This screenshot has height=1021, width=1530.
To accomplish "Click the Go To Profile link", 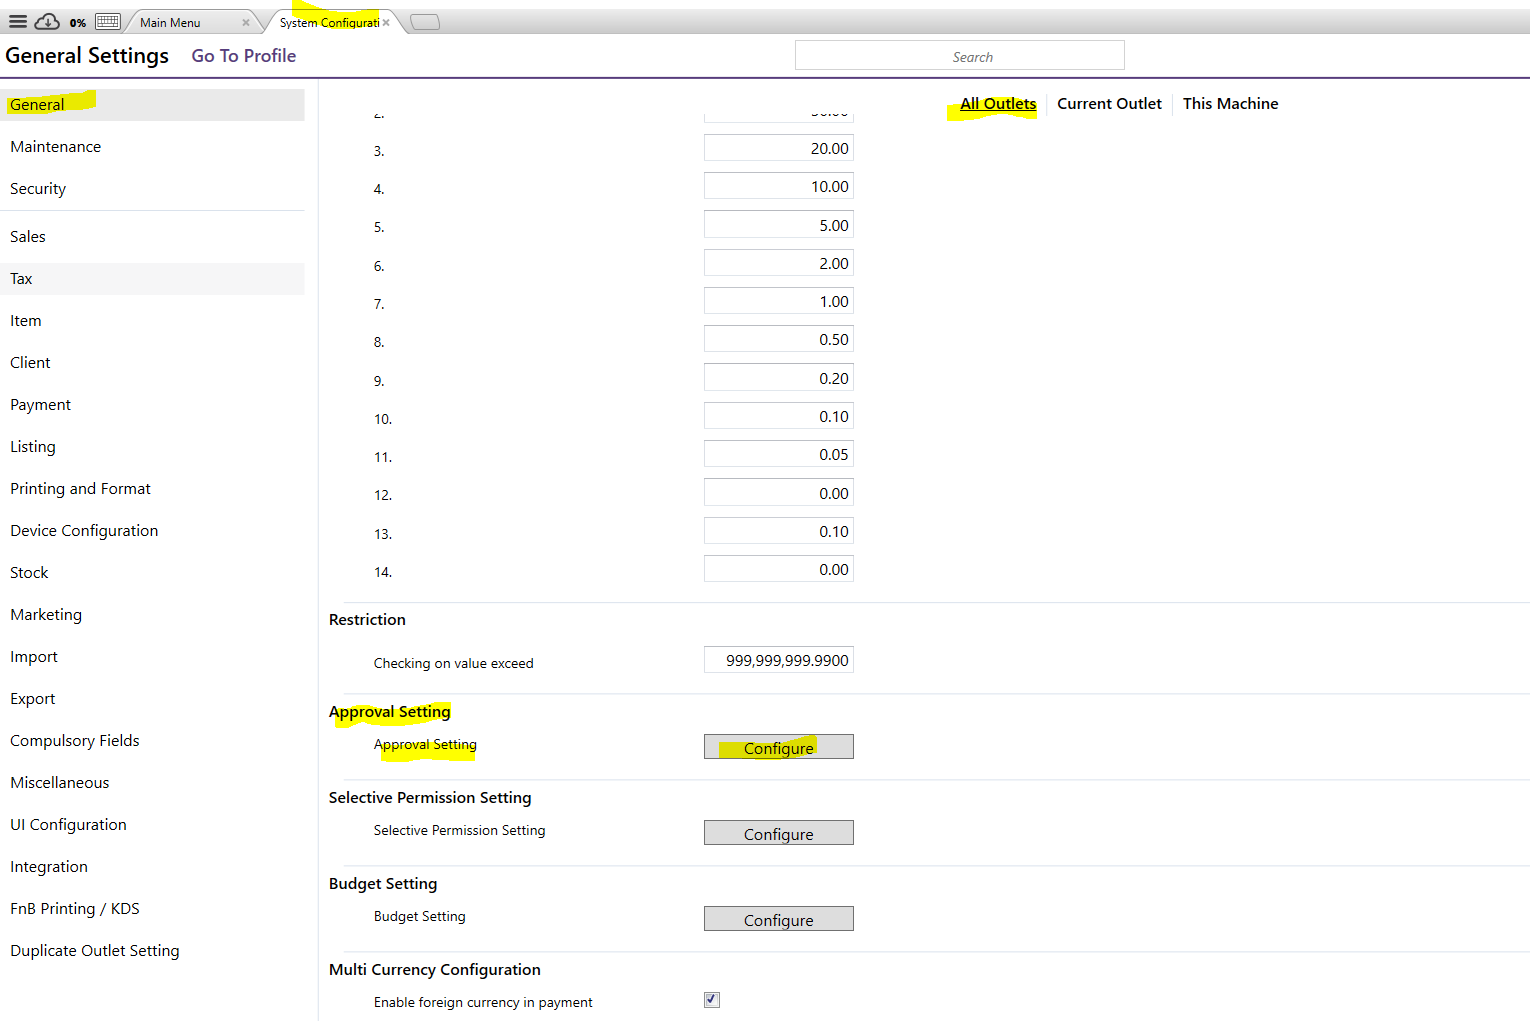I will pos(244,56).
